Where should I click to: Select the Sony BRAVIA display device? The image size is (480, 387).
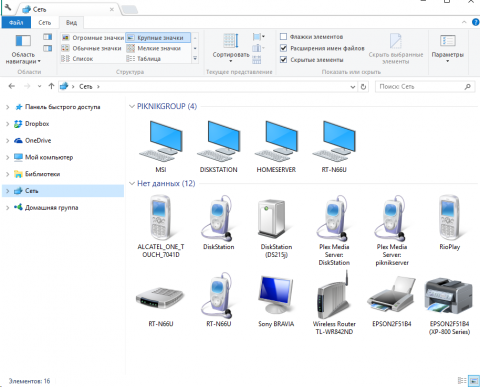[x=276, y=301]
